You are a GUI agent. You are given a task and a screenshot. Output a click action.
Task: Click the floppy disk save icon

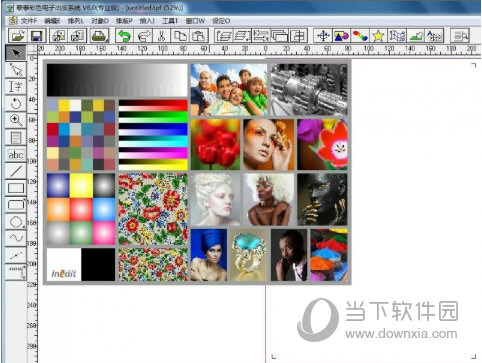coord(36,36)
